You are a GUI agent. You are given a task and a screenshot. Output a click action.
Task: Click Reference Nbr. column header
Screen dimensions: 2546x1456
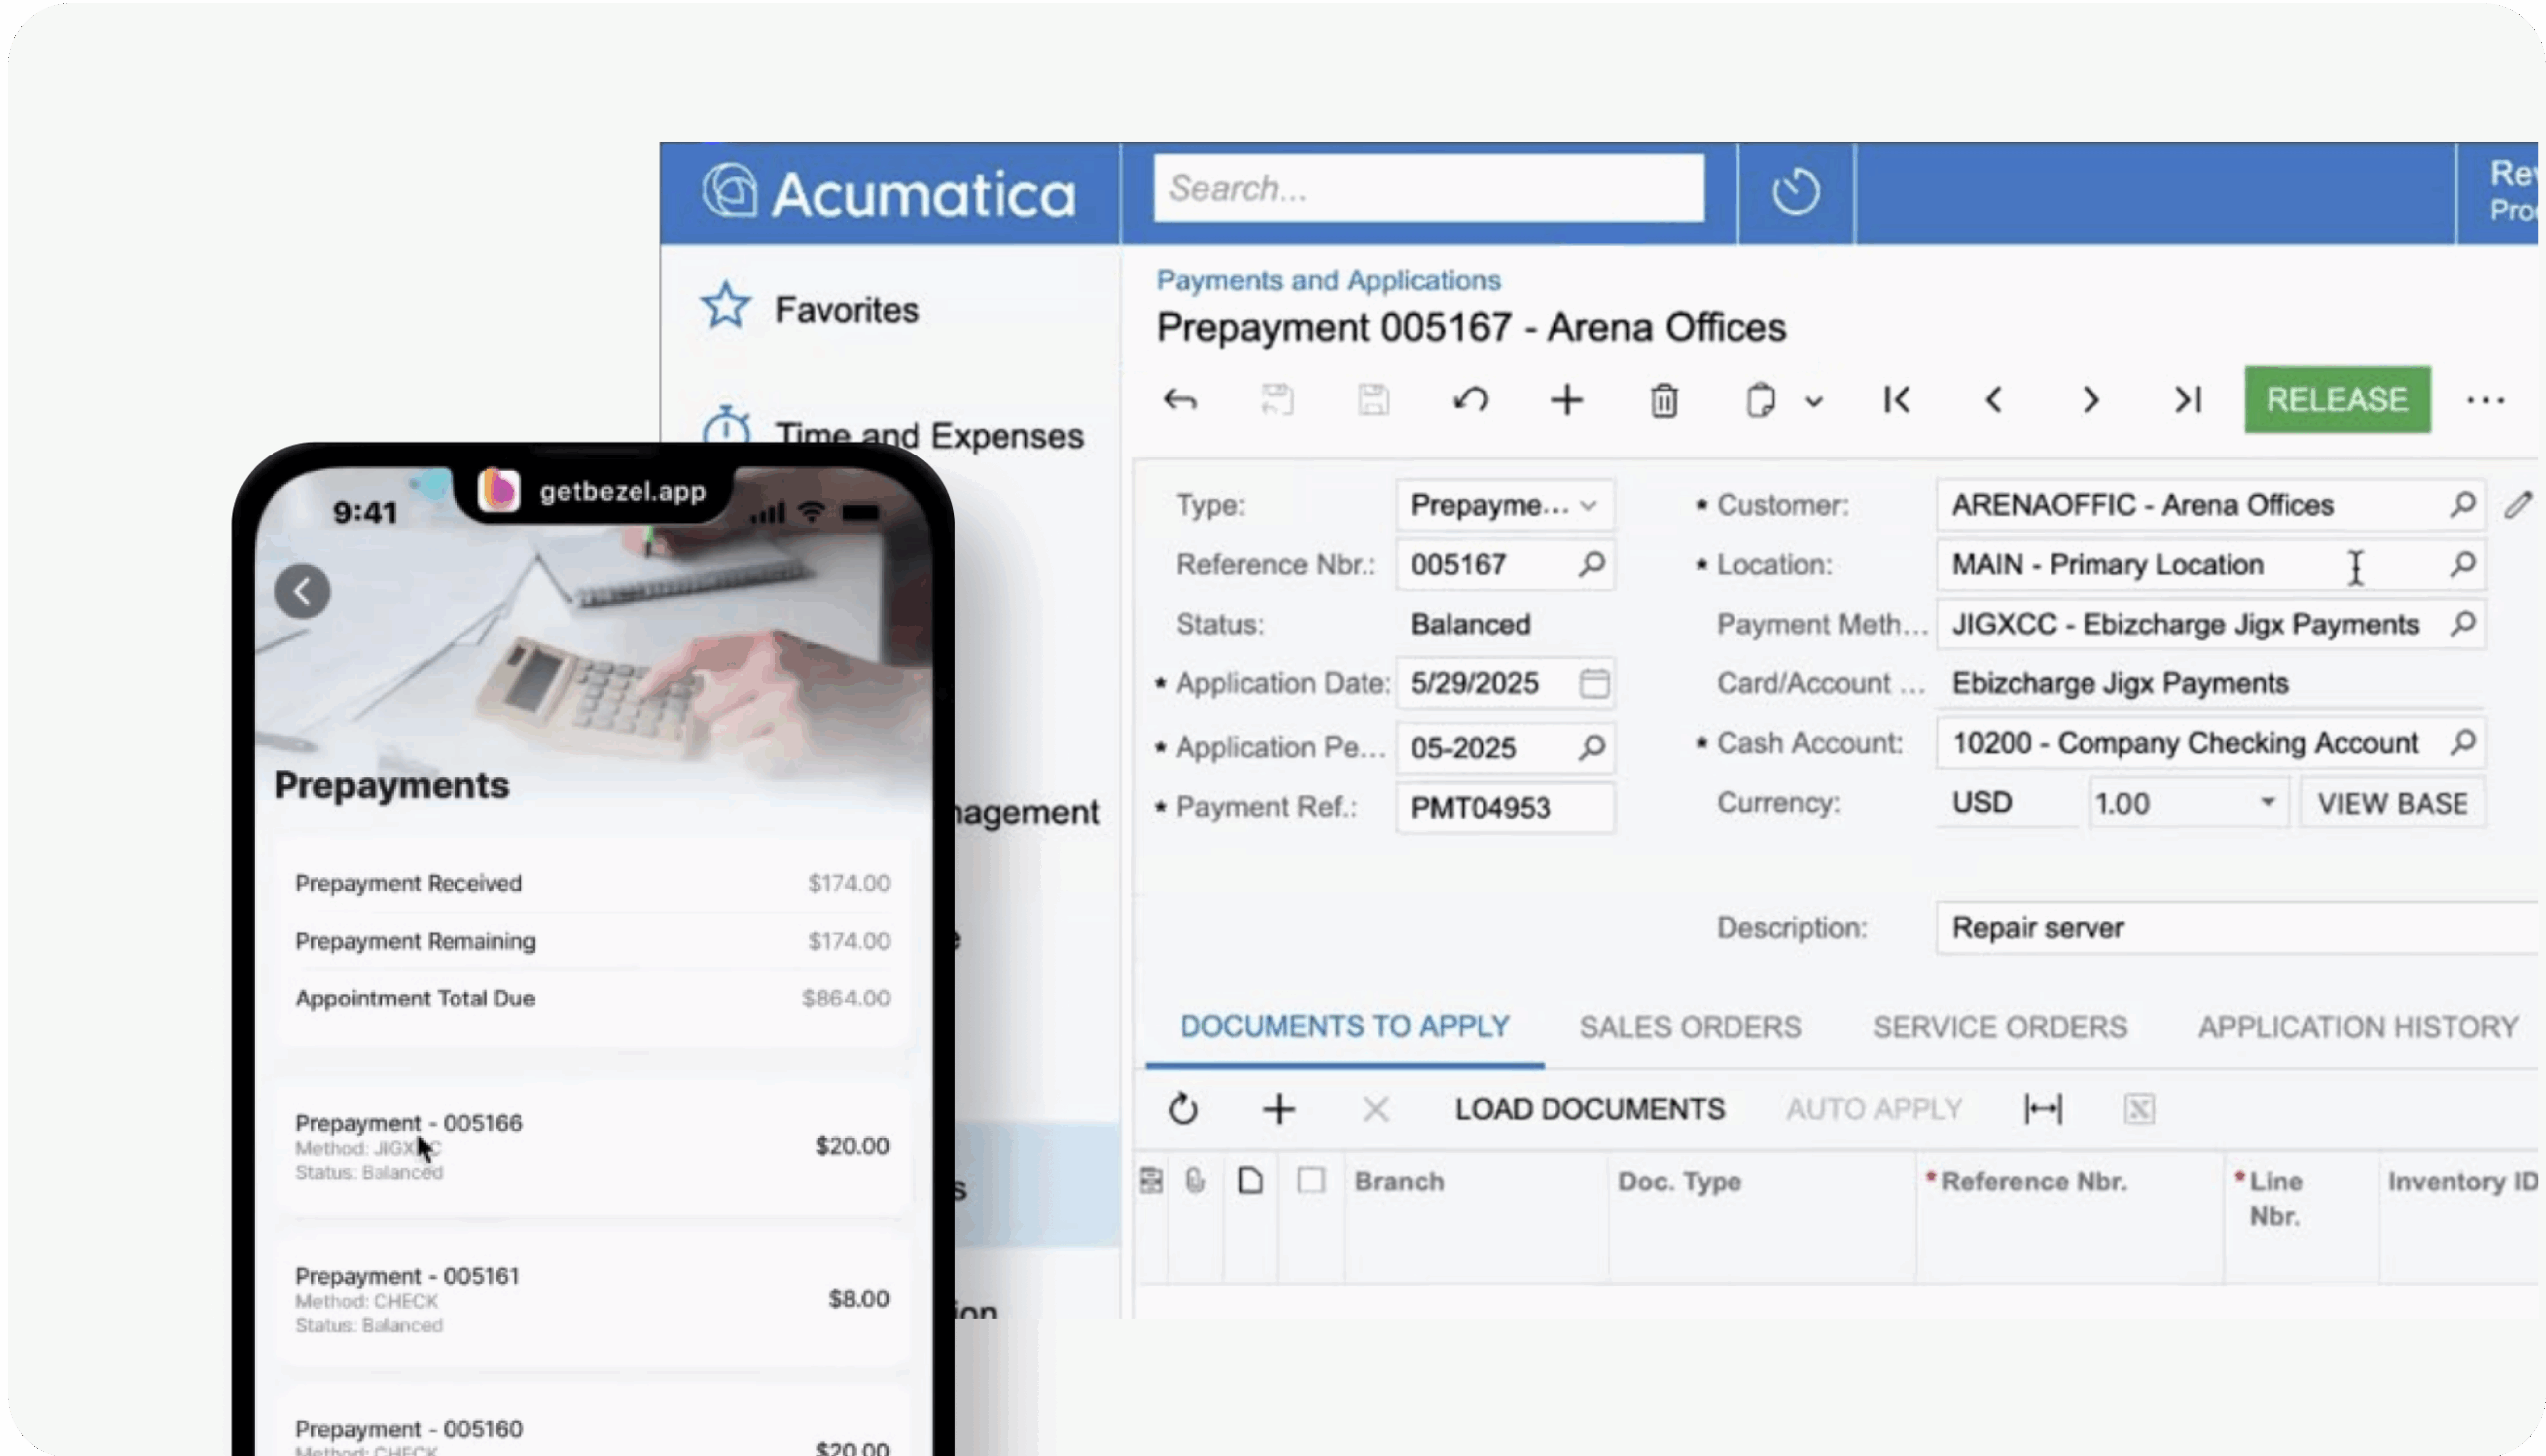pos(2033,1181)
